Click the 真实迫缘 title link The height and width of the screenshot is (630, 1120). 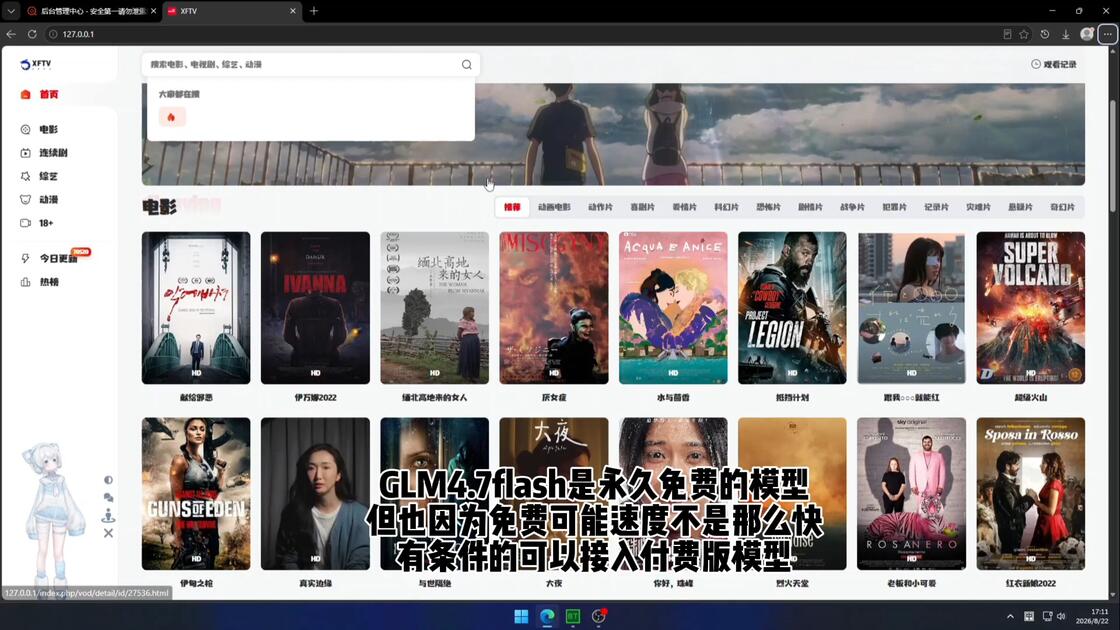pyautogui.click(x=315, y=584)
